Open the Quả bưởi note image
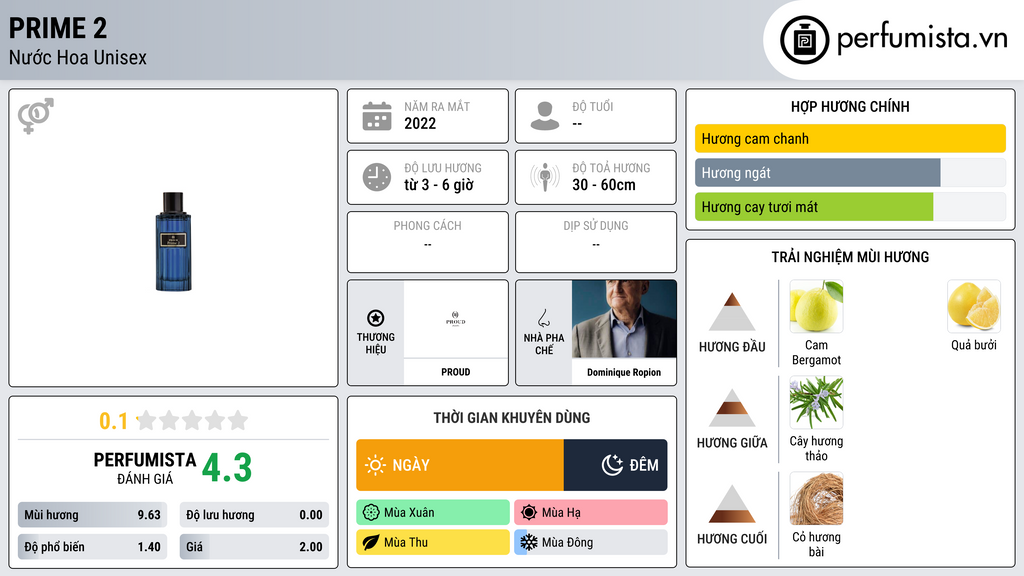The image size is (1024, 576). click(x=974, y=306)
